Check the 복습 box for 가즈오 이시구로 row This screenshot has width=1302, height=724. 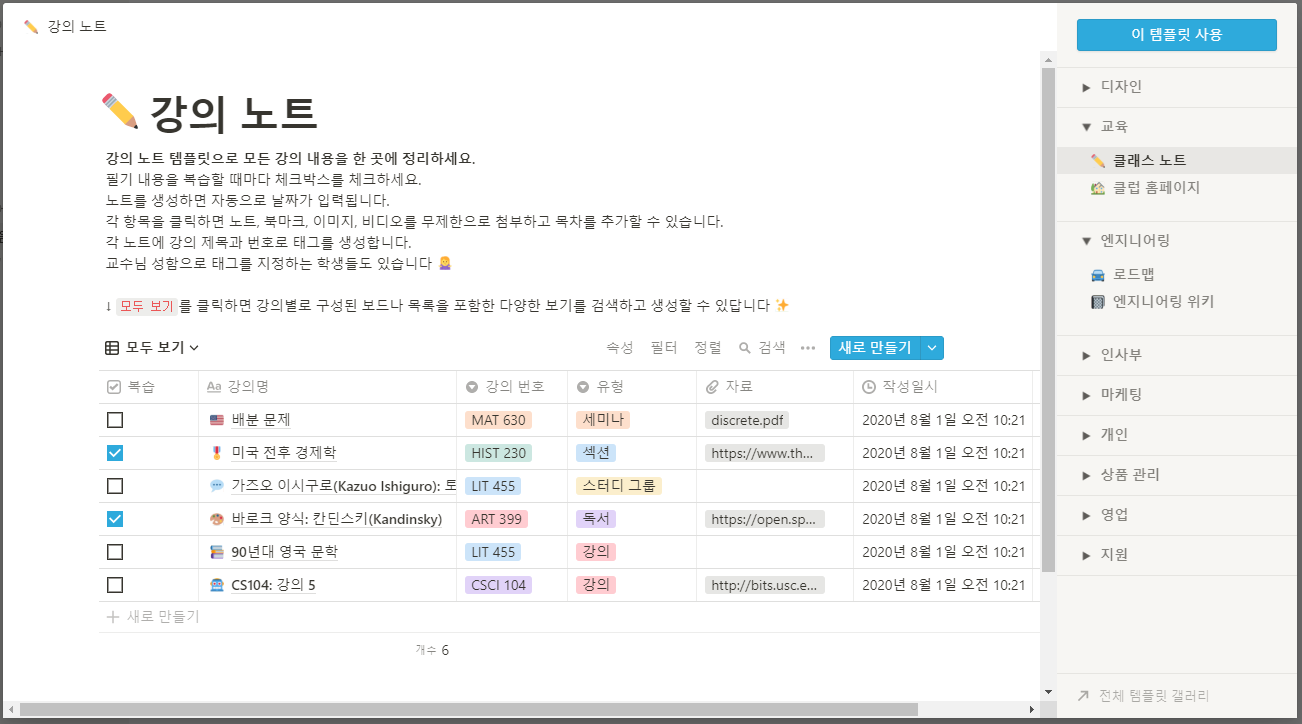pyautogui.click(x=115, y=486)
